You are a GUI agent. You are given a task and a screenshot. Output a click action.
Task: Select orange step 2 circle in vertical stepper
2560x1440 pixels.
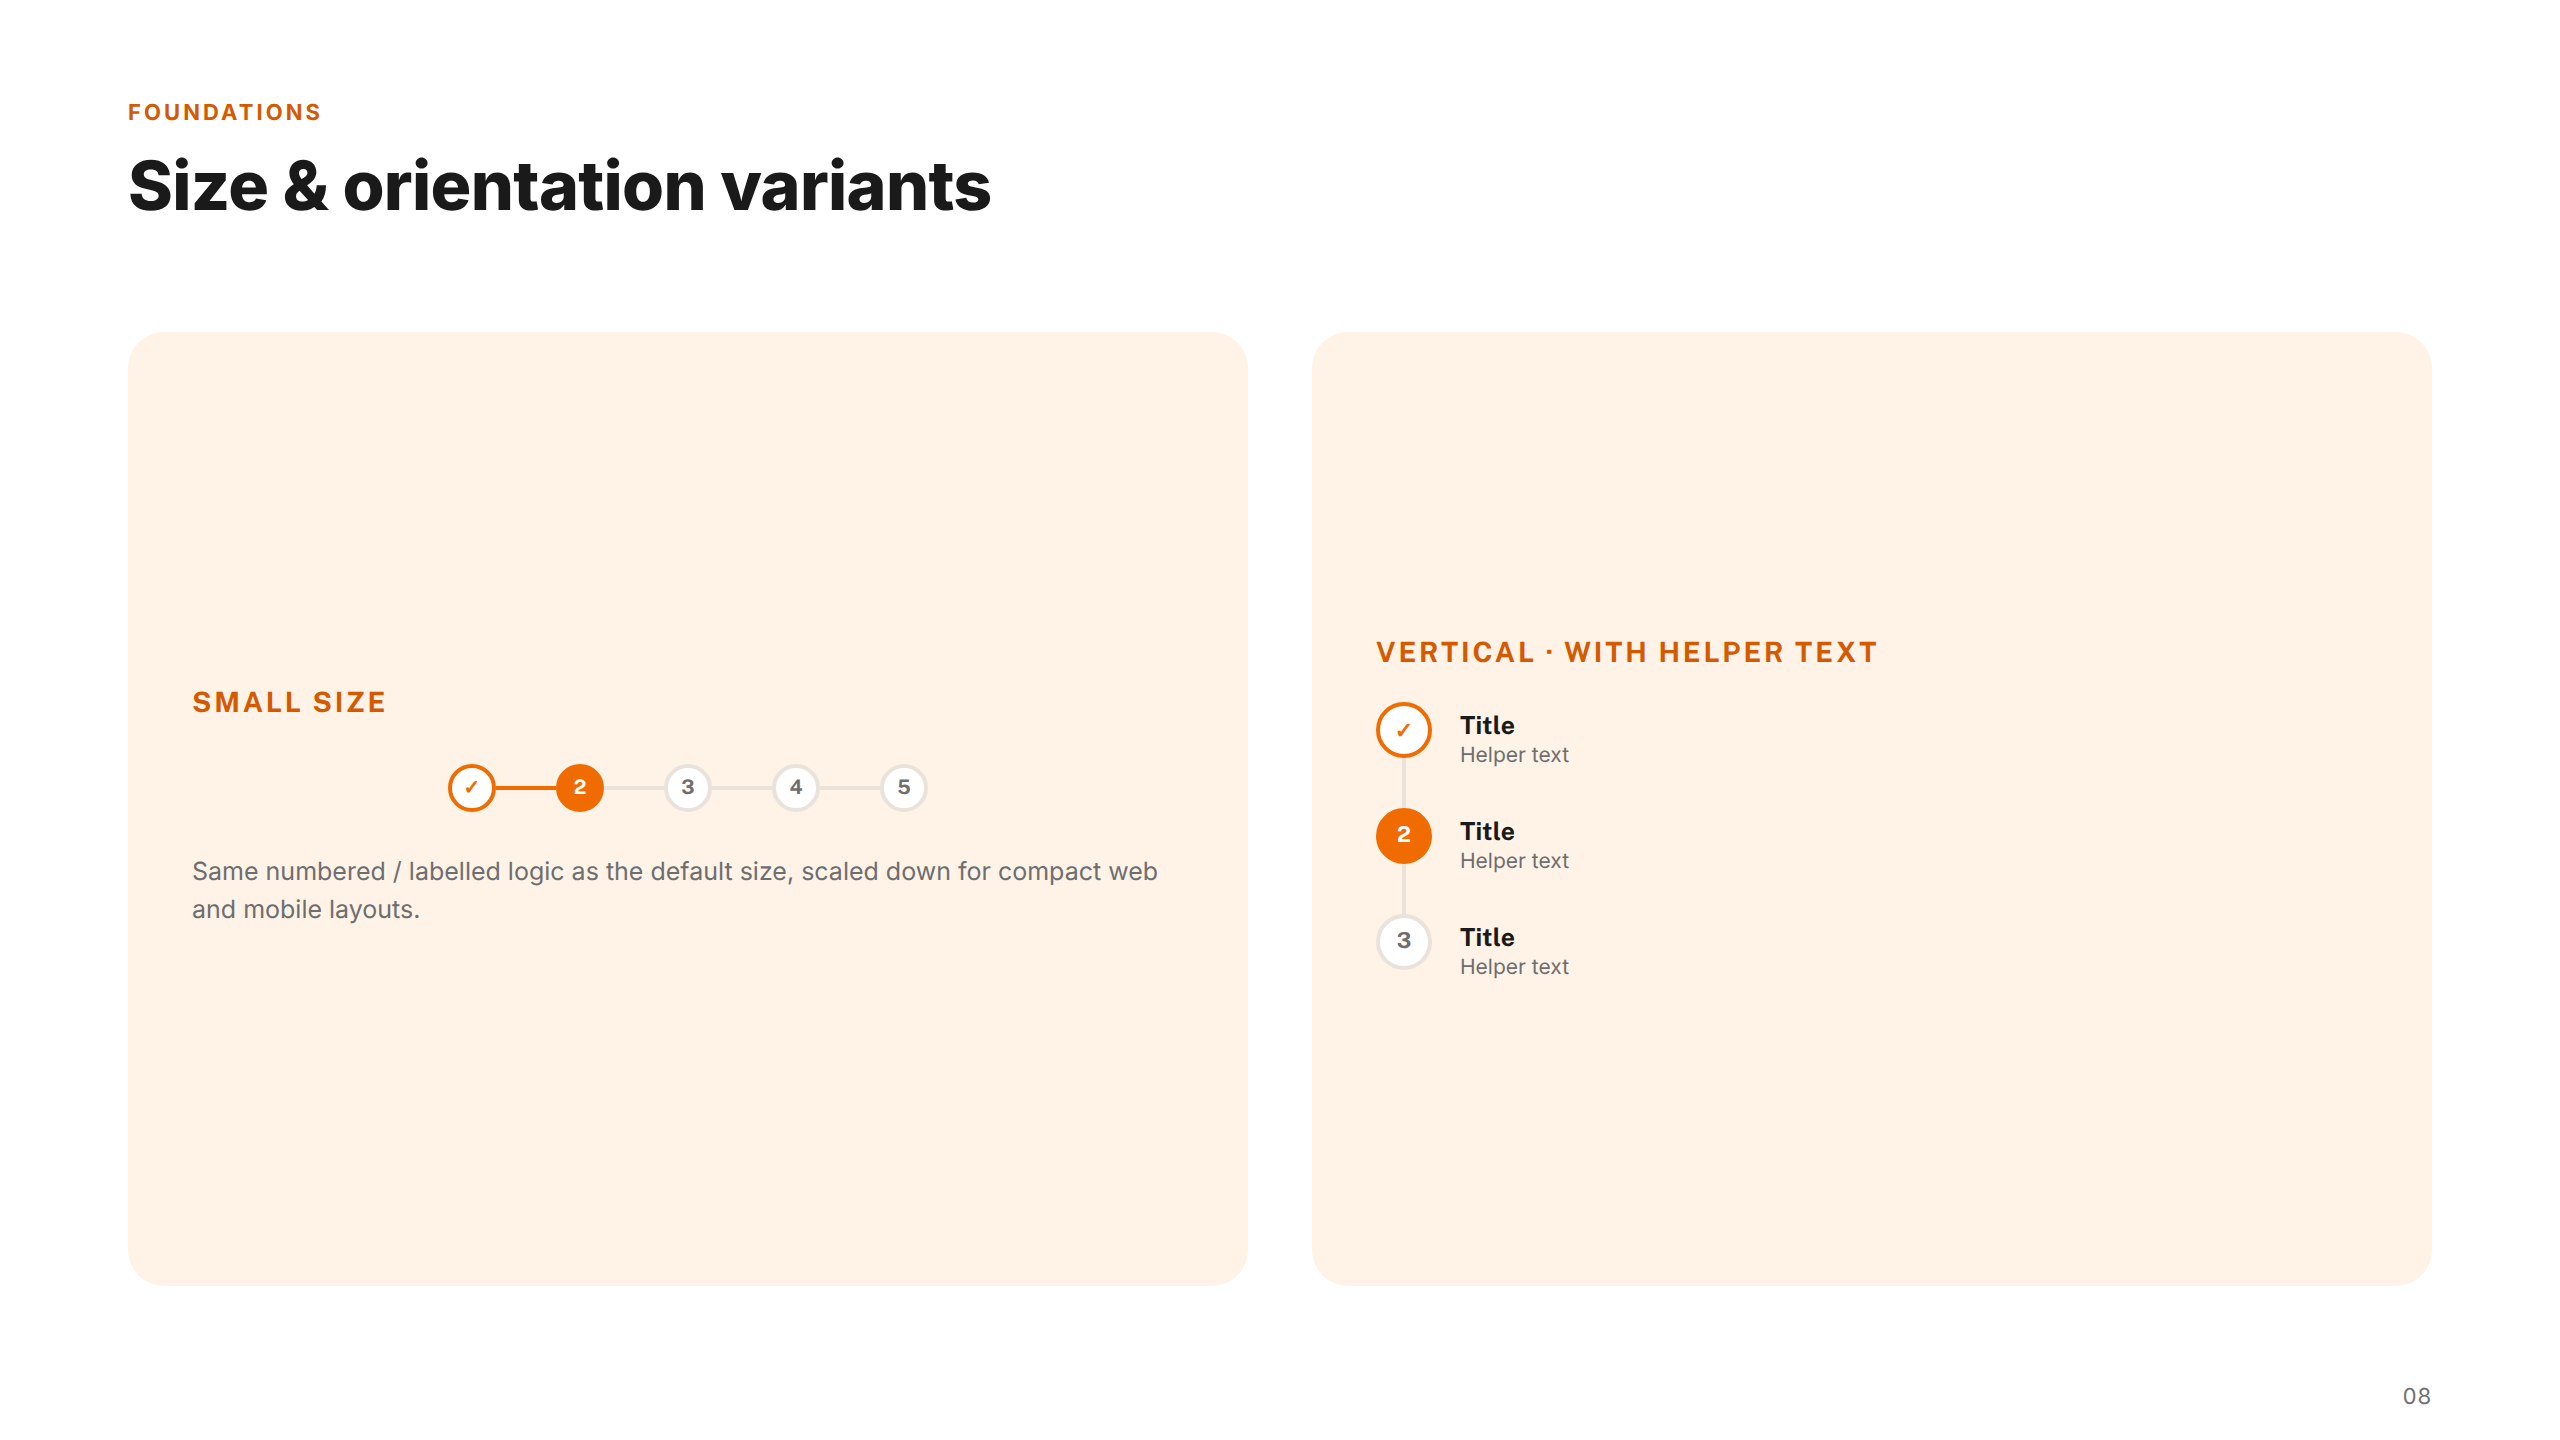[1404, 836]
